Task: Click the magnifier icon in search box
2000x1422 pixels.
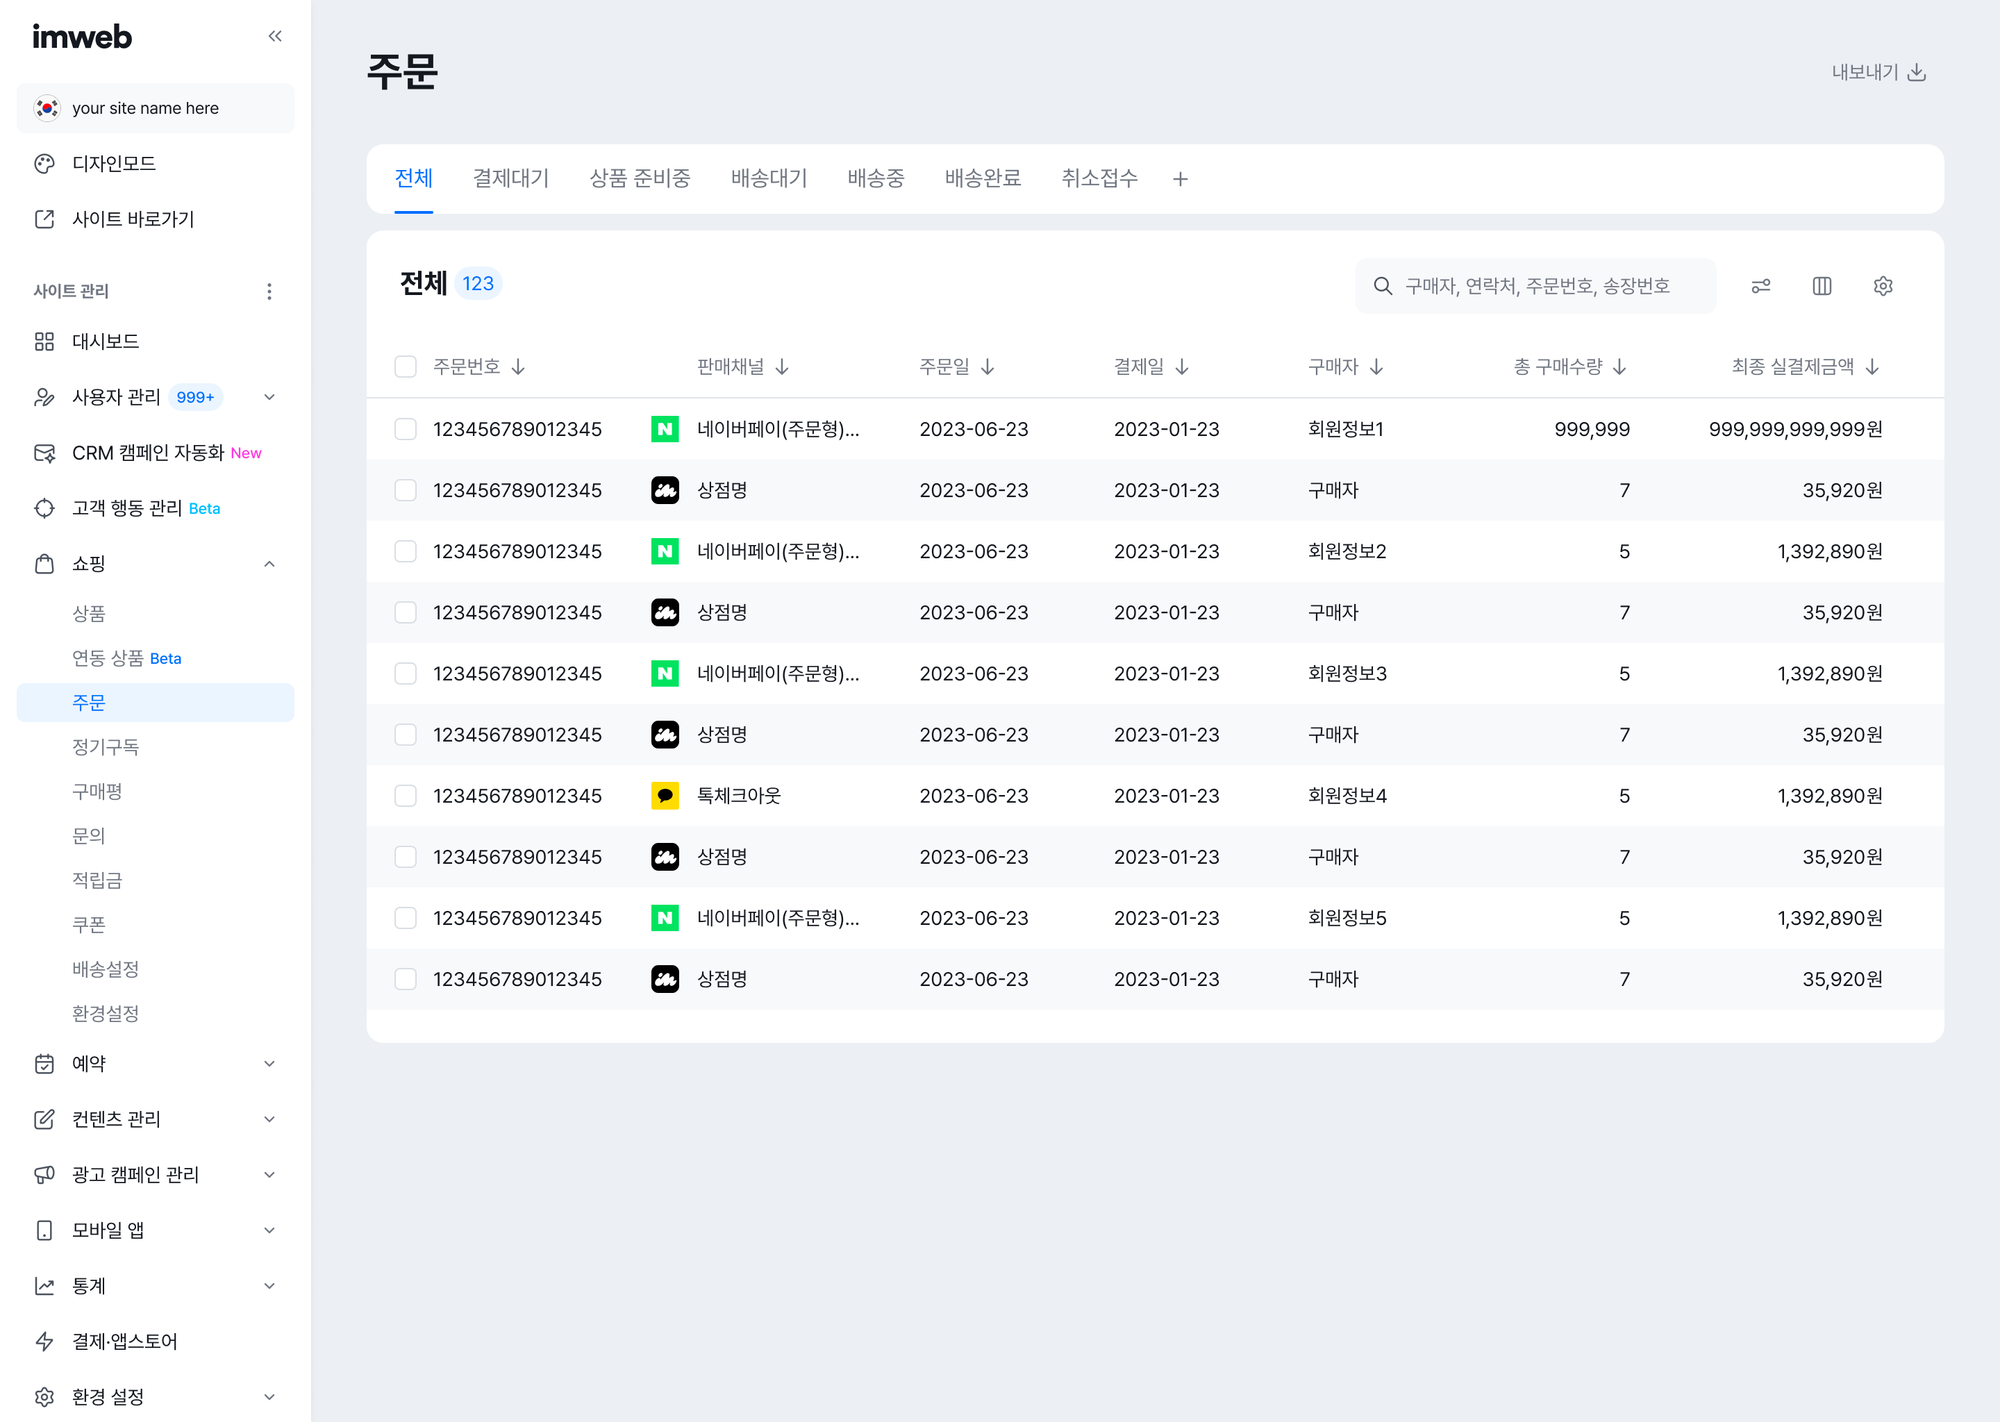Action: coord(1383,286)
